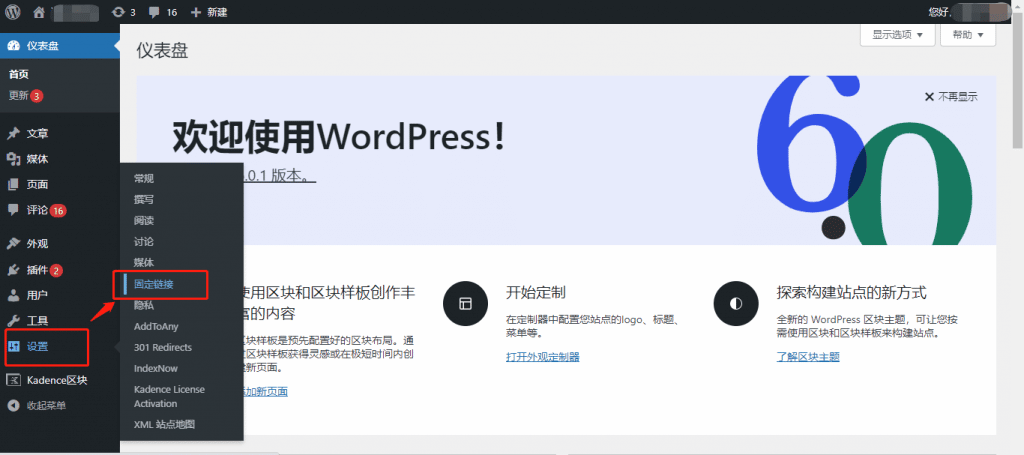
Task: Open AddToAny settings
Action: 156,326
